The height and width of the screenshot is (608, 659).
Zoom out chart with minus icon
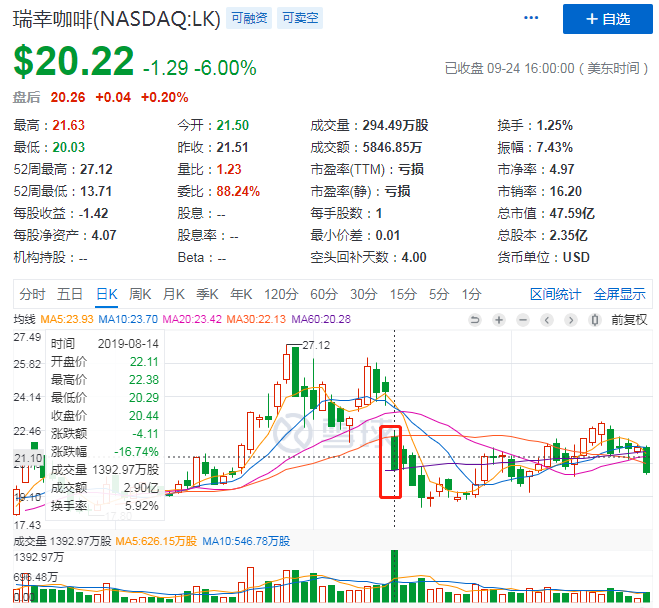[x=522, y=320]
